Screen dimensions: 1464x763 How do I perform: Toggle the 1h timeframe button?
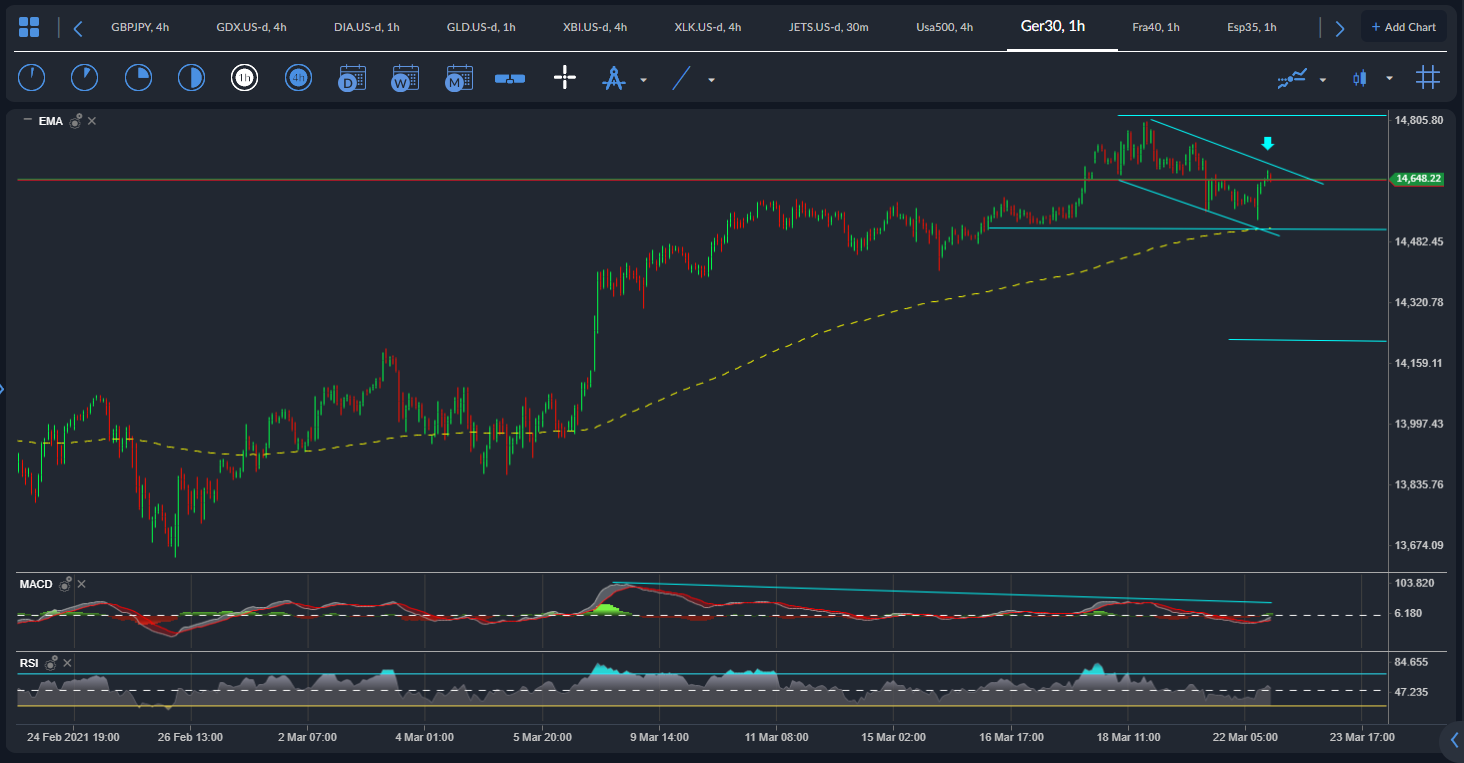(244, 78)
